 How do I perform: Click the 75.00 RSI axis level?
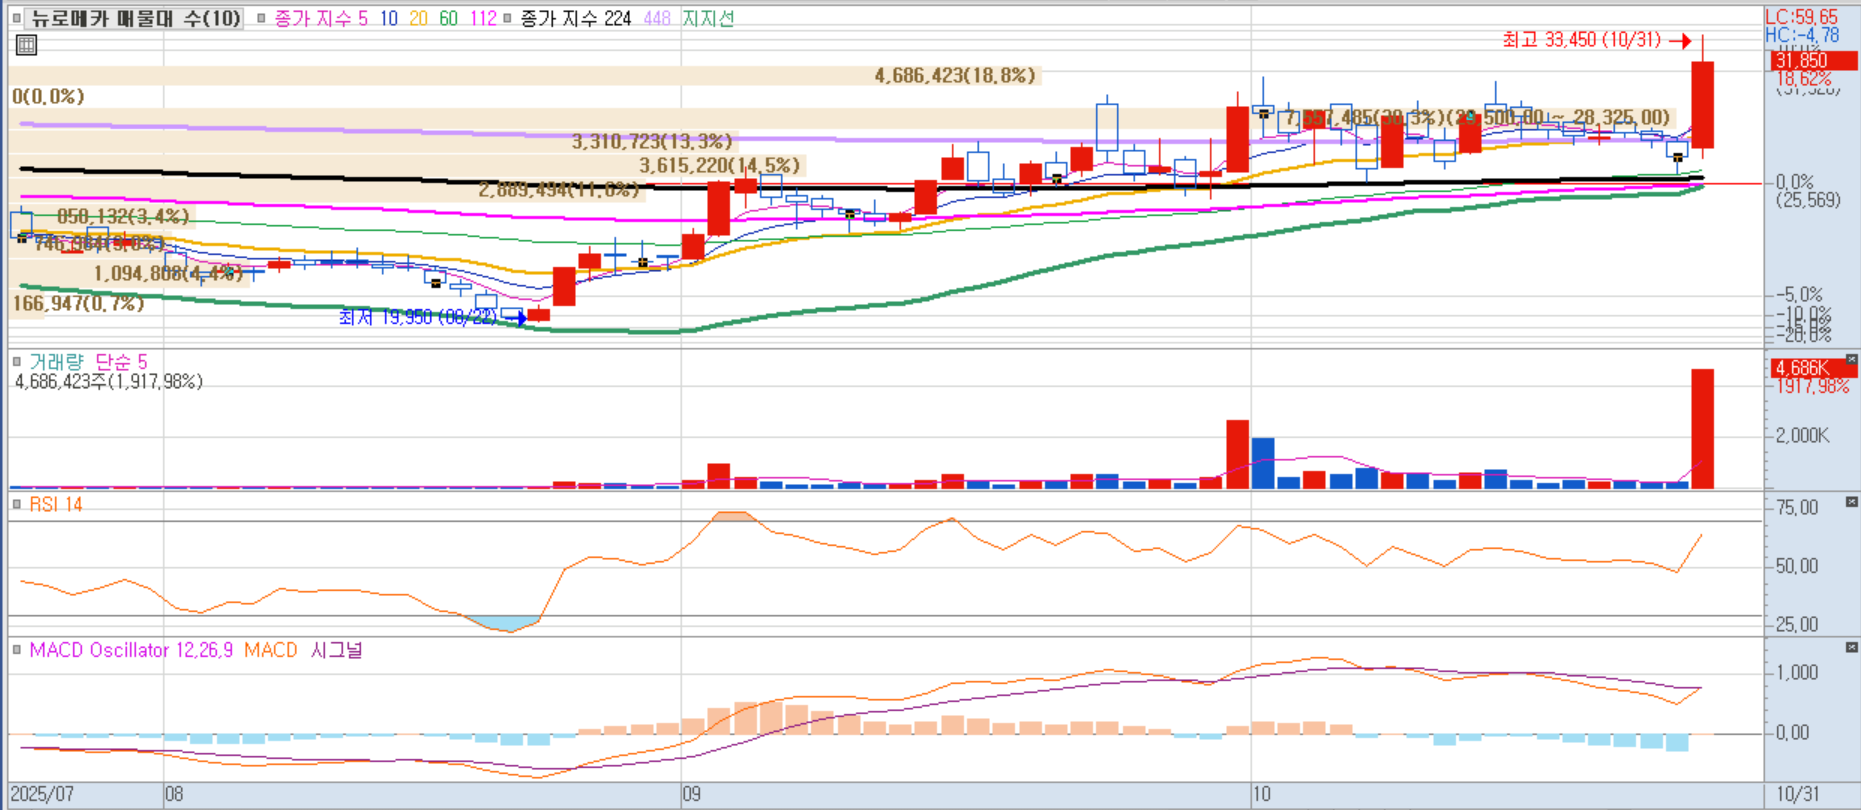point(1797,508)
